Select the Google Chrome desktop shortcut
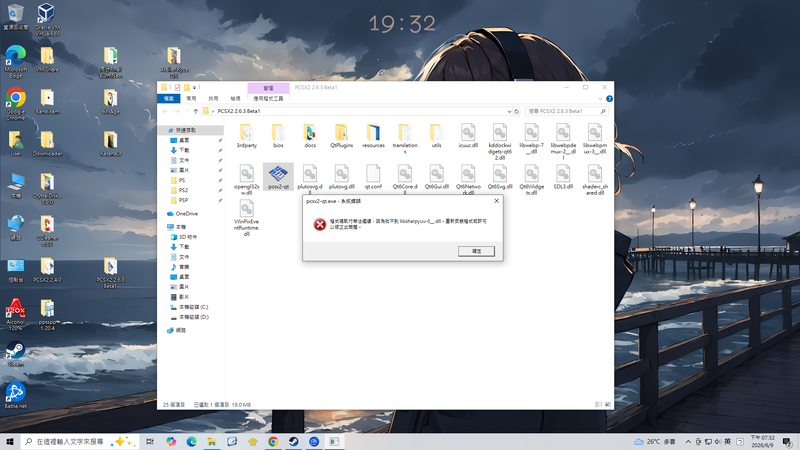The height and width of the screenshot is (450, 800). (16, 104)
